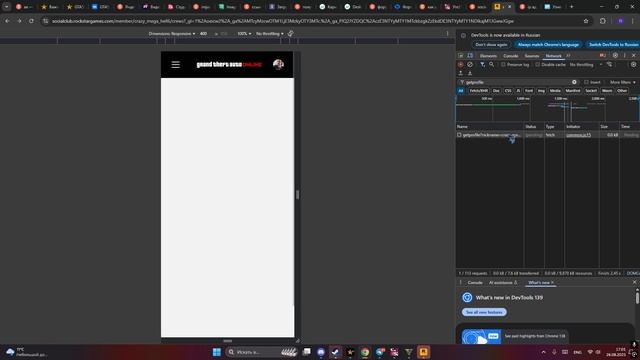Click the player avatar in page header
Image resolution: width=640 pixels, height=360 pixels.
point(278,64)
